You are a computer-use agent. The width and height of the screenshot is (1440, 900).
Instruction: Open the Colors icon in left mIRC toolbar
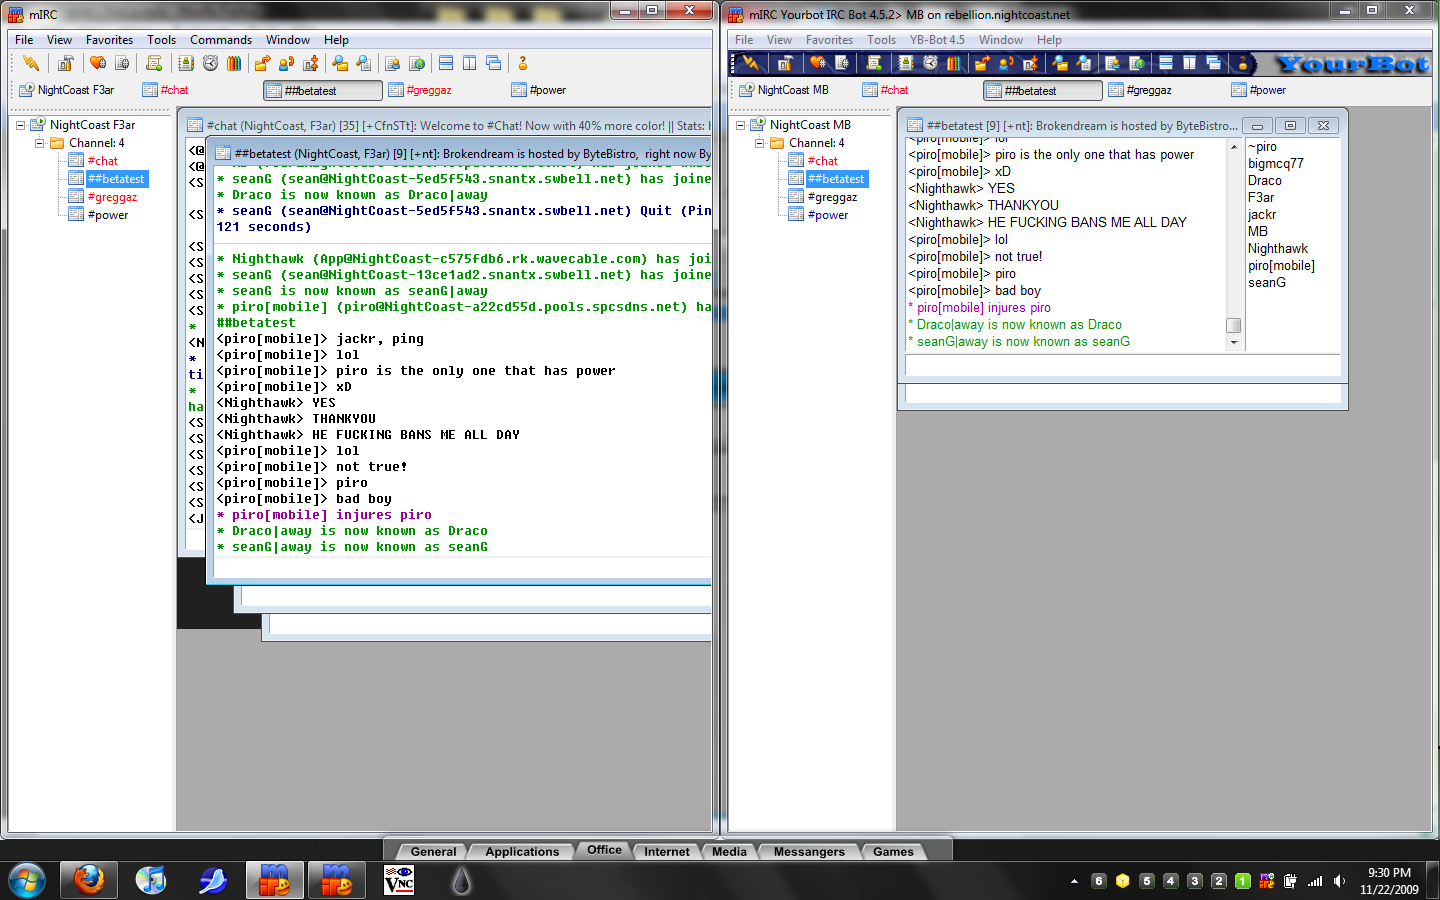click(234, 63)
